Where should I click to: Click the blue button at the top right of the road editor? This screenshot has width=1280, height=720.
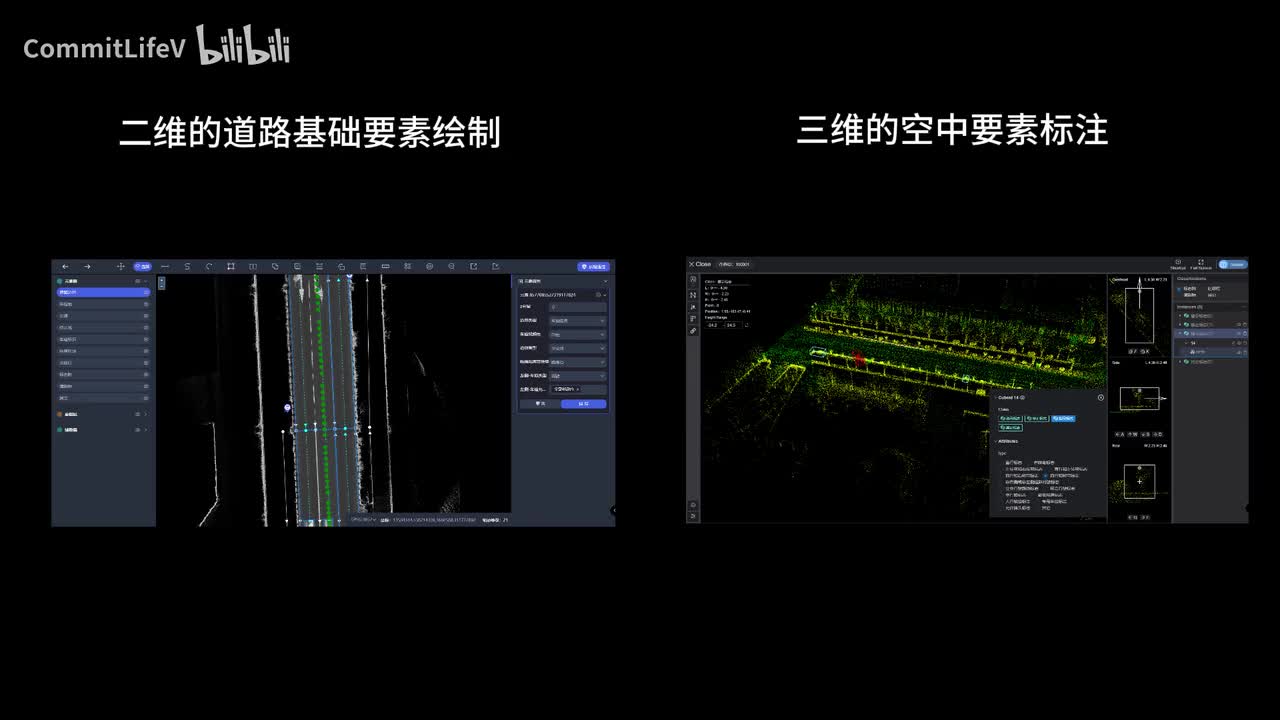coord(593,267)
